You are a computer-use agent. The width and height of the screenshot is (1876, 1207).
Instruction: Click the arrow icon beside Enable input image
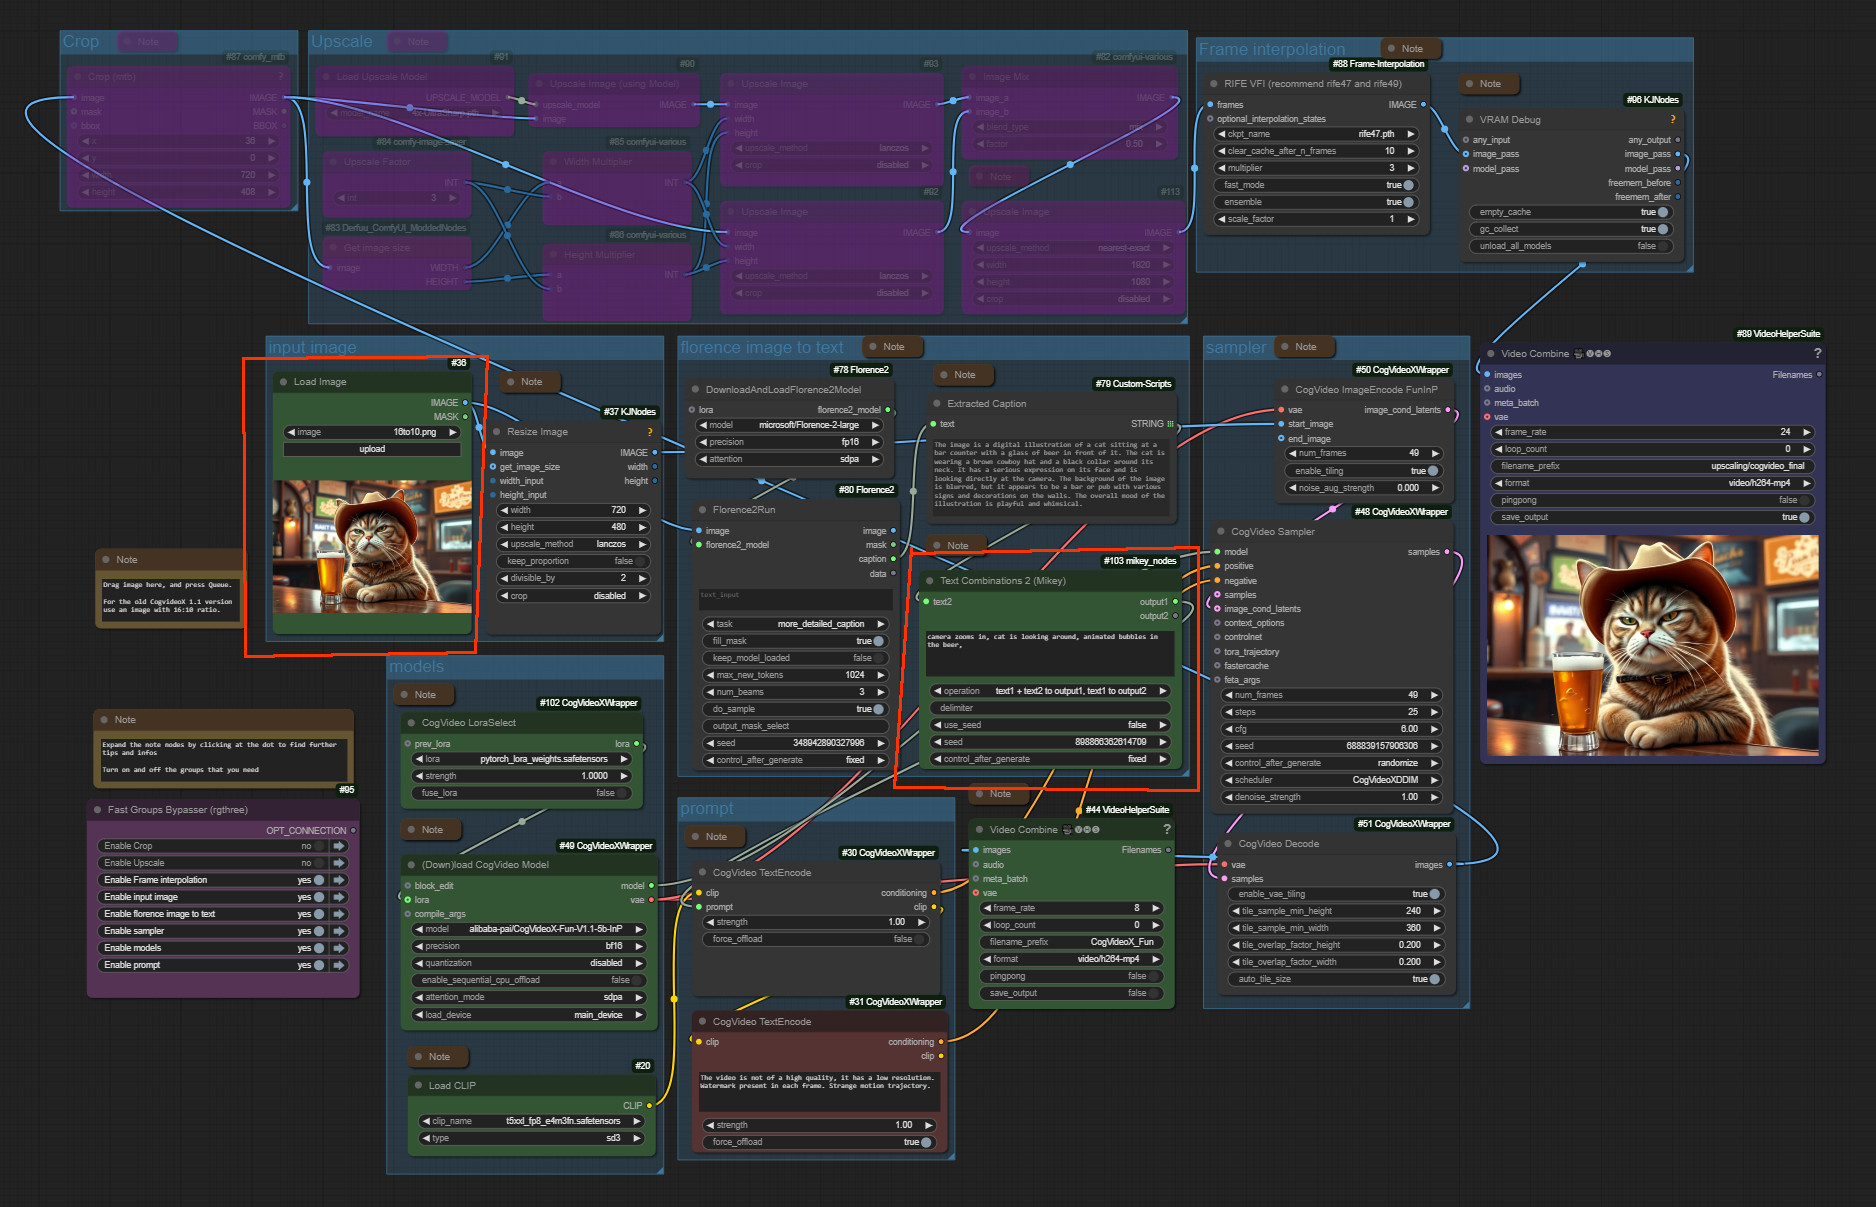pos(339,897)
